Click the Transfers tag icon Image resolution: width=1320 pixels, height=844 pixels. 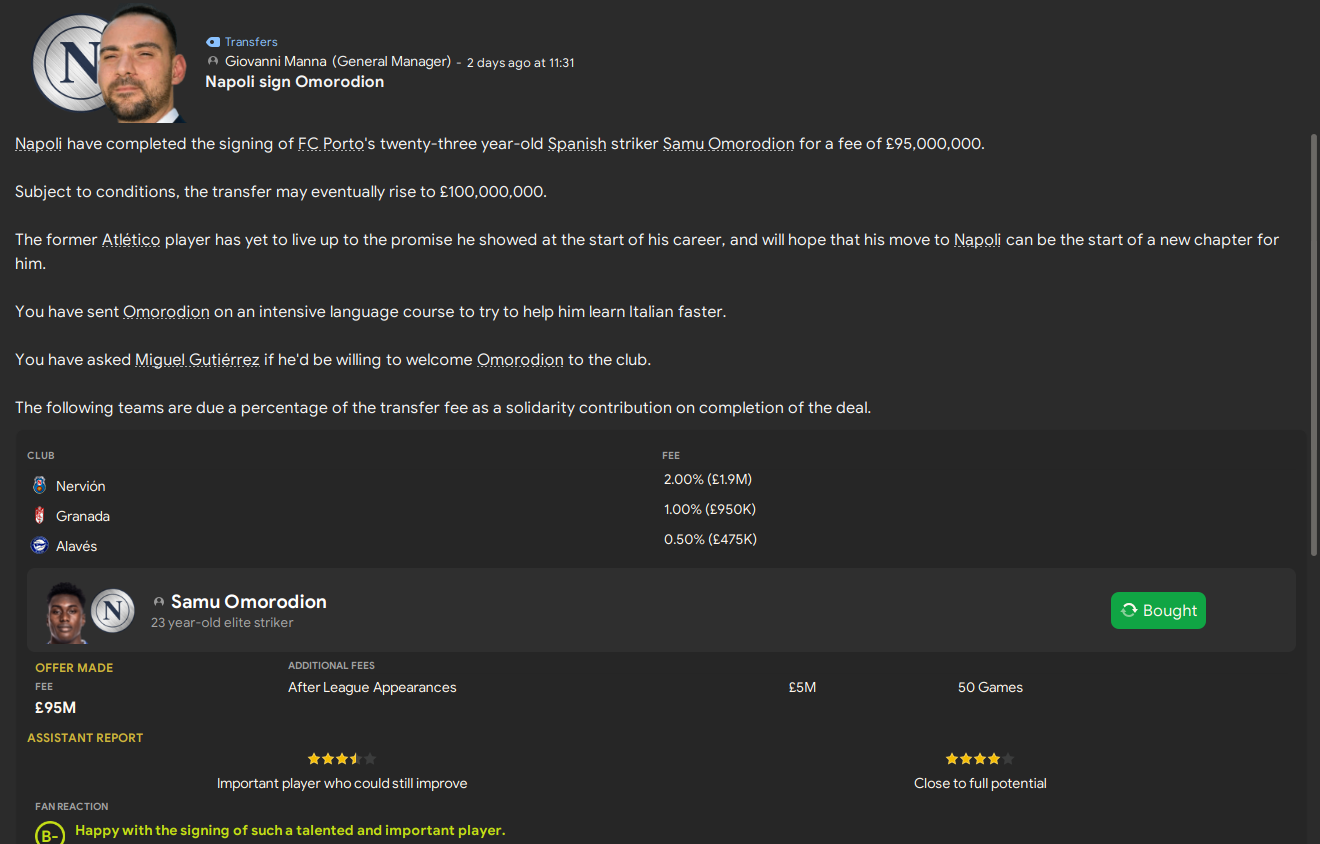click(212, 42)
